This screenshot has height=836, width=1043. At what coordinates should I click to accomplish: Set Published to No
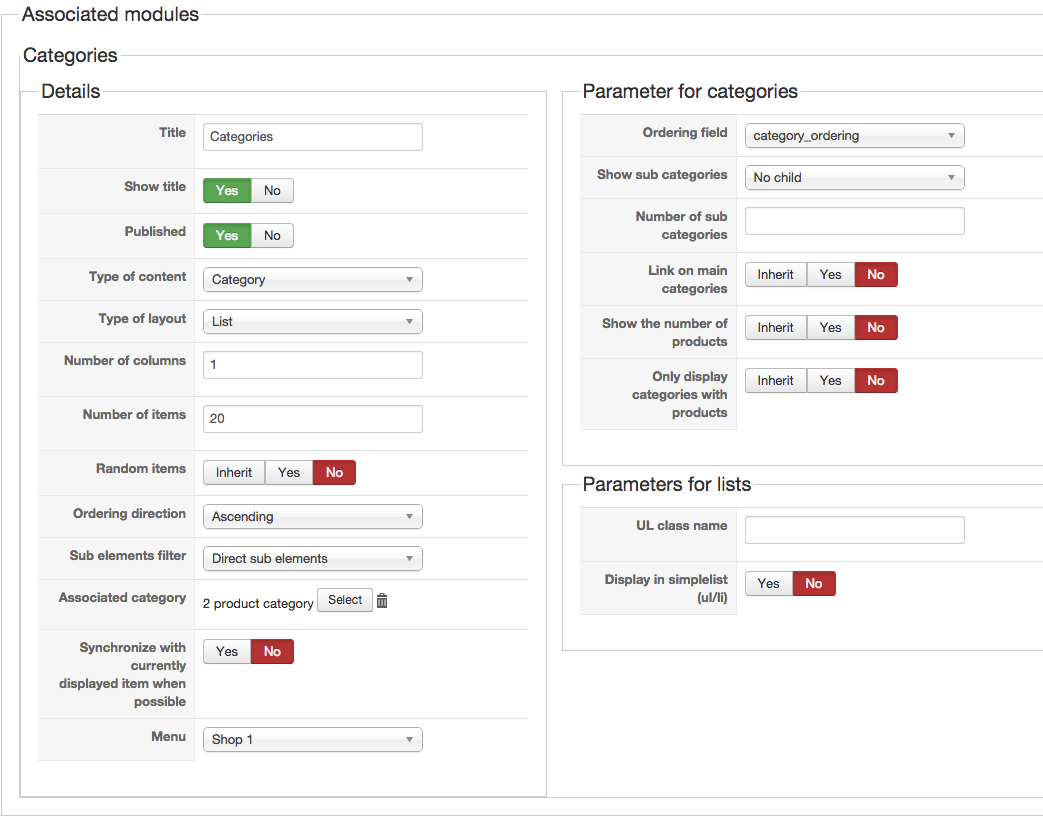(x=272, y=236)
